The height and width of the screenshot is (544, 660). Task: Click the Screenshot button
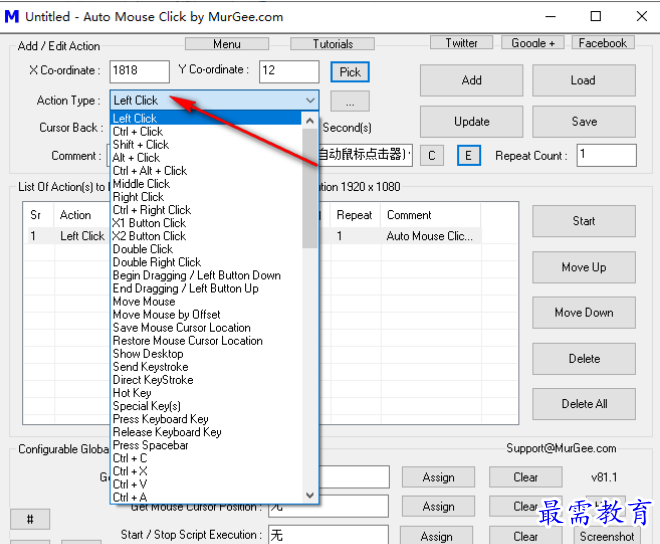point(607,536)
